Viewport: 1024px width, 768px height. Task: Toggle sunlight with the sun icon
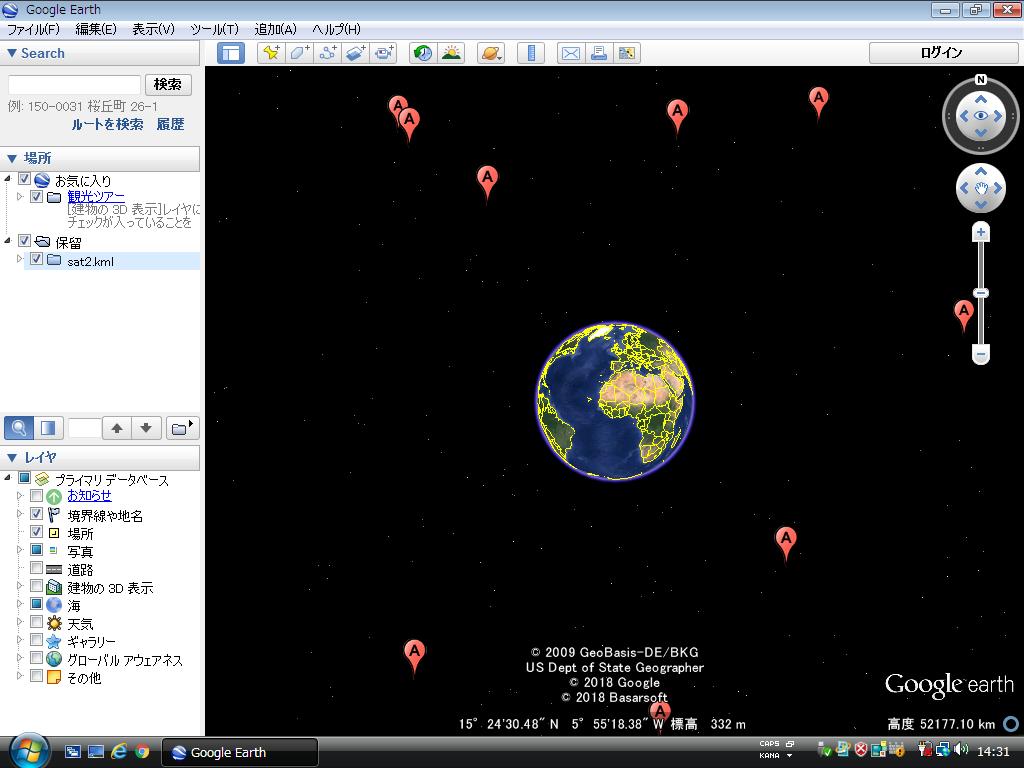pyautogui.click(x=450, y=52)
